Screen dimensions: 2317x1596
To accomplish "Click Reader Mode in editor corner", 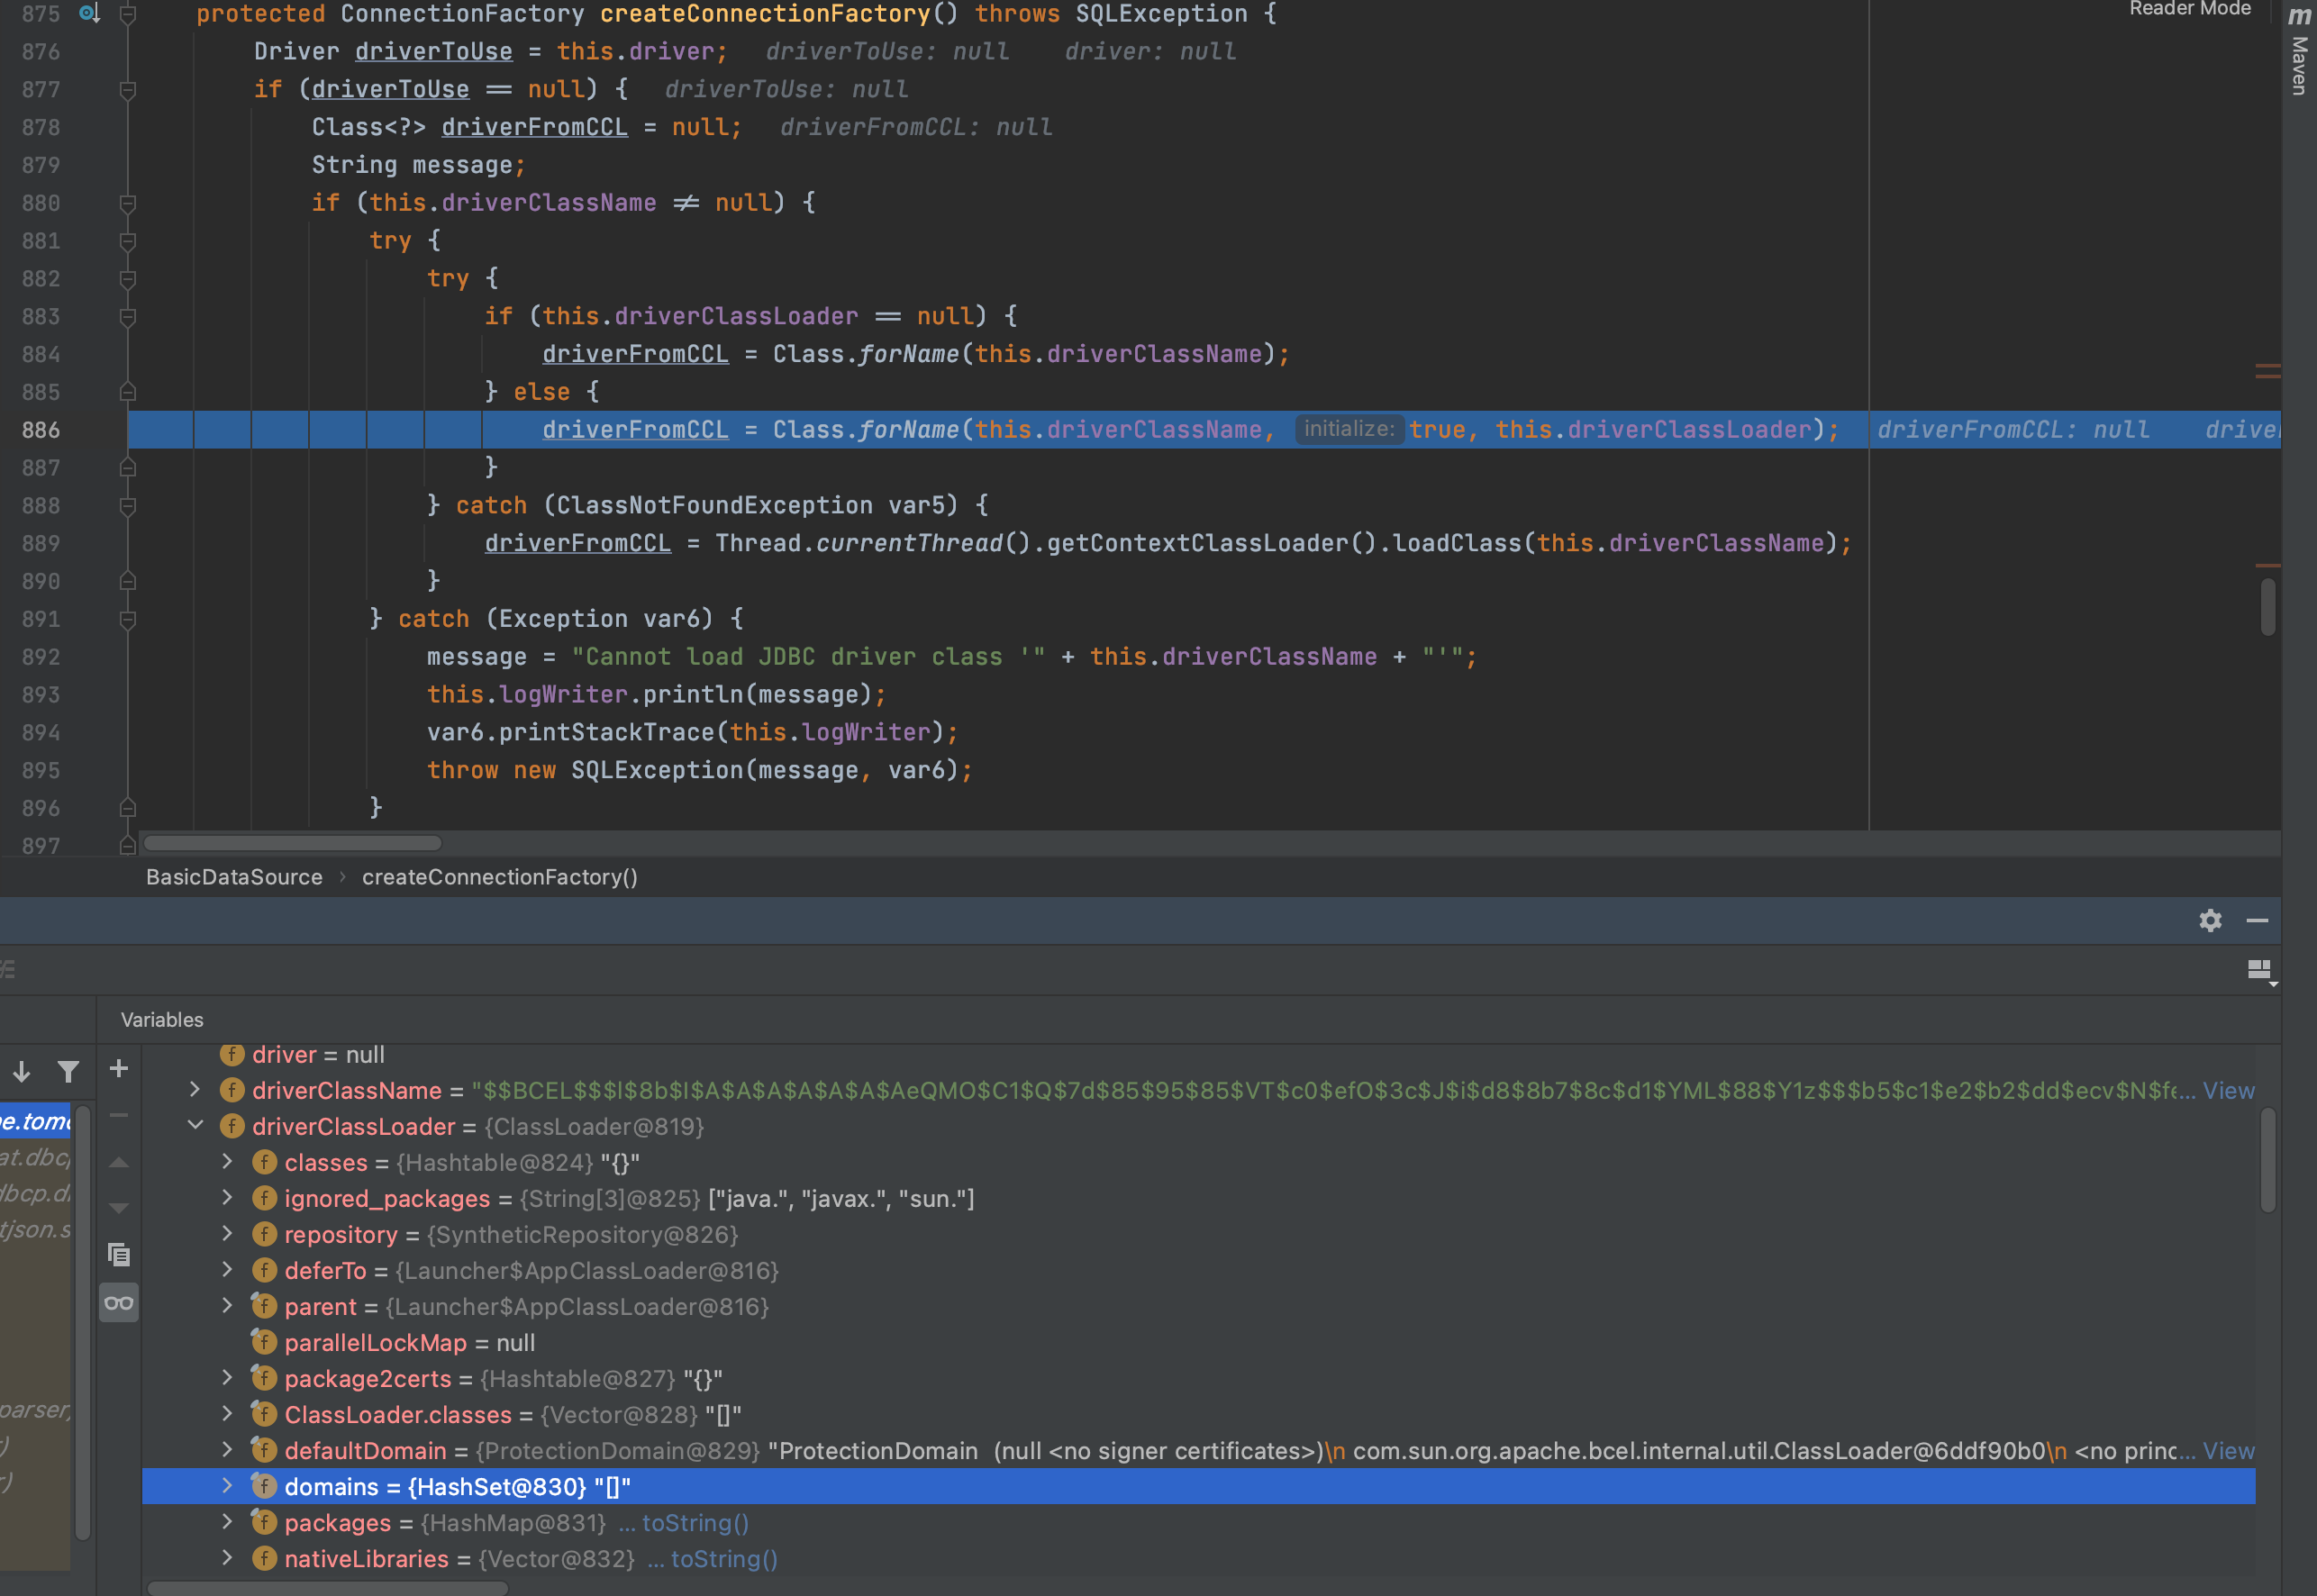I will [2190, 9].
